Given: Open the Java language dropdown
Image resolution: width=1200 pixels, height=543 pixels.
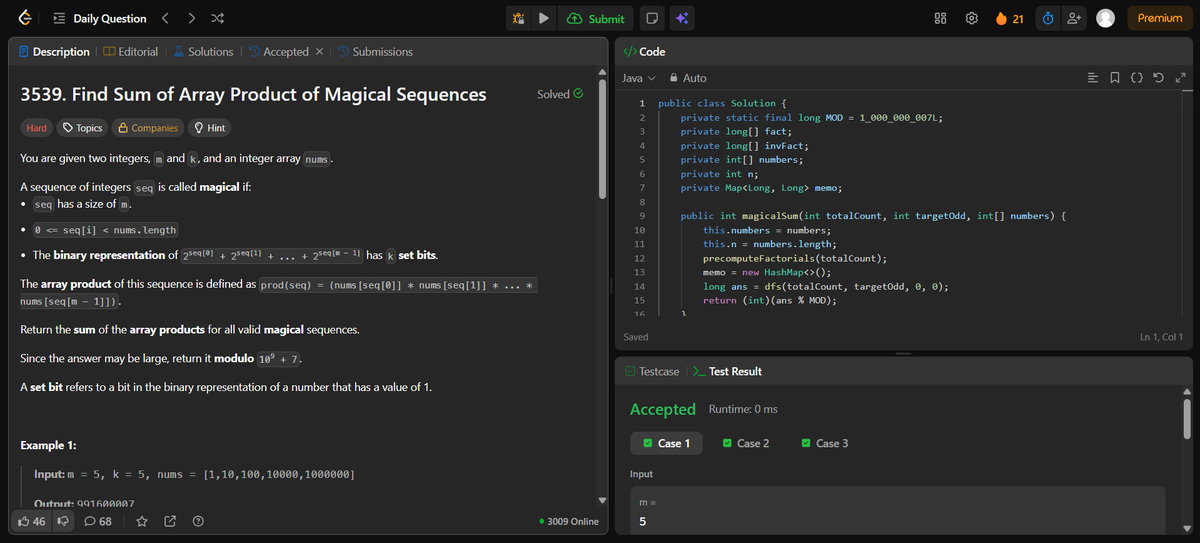Looking at the screenshot, I should [x=638, y=78].
